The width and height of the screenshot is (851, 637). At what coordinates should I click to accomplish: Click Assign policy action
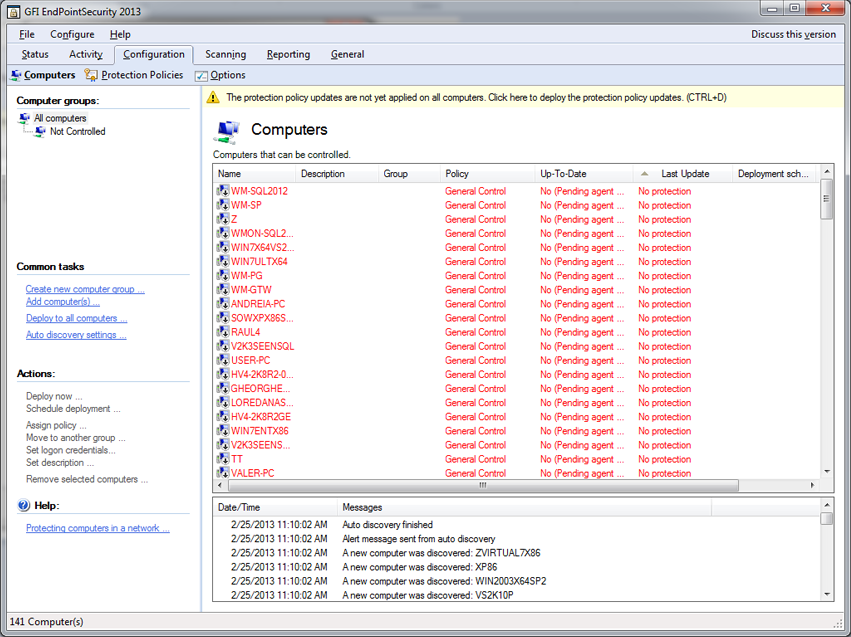(56, 425)
